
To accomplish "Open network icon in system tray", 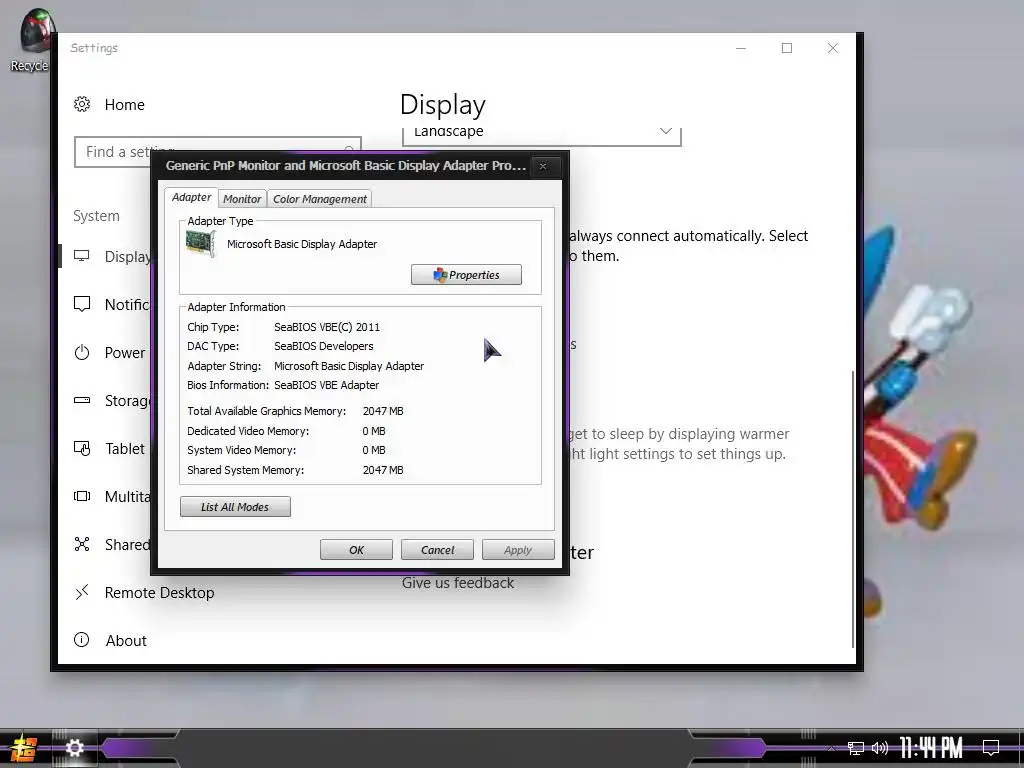I will pyautogui.click(x=856, y=748).
